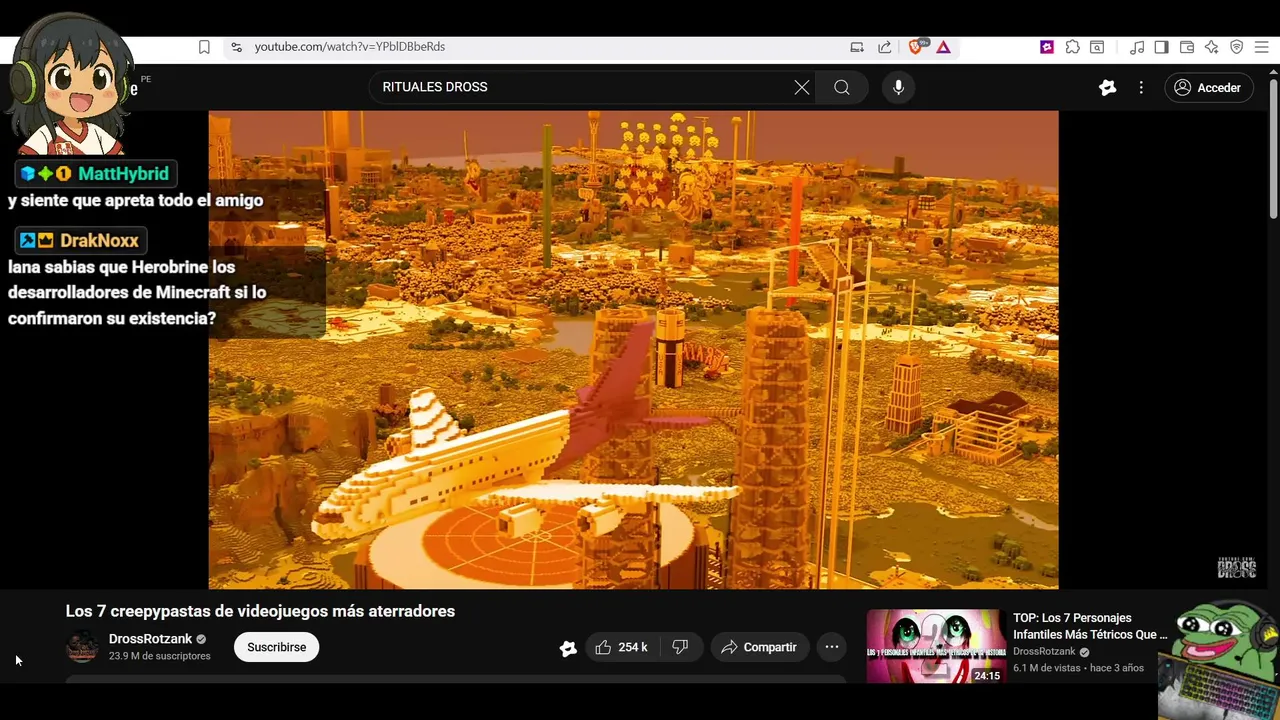
Task: Click DrakNoxx username in chat overlay
Action: (99, 241)
